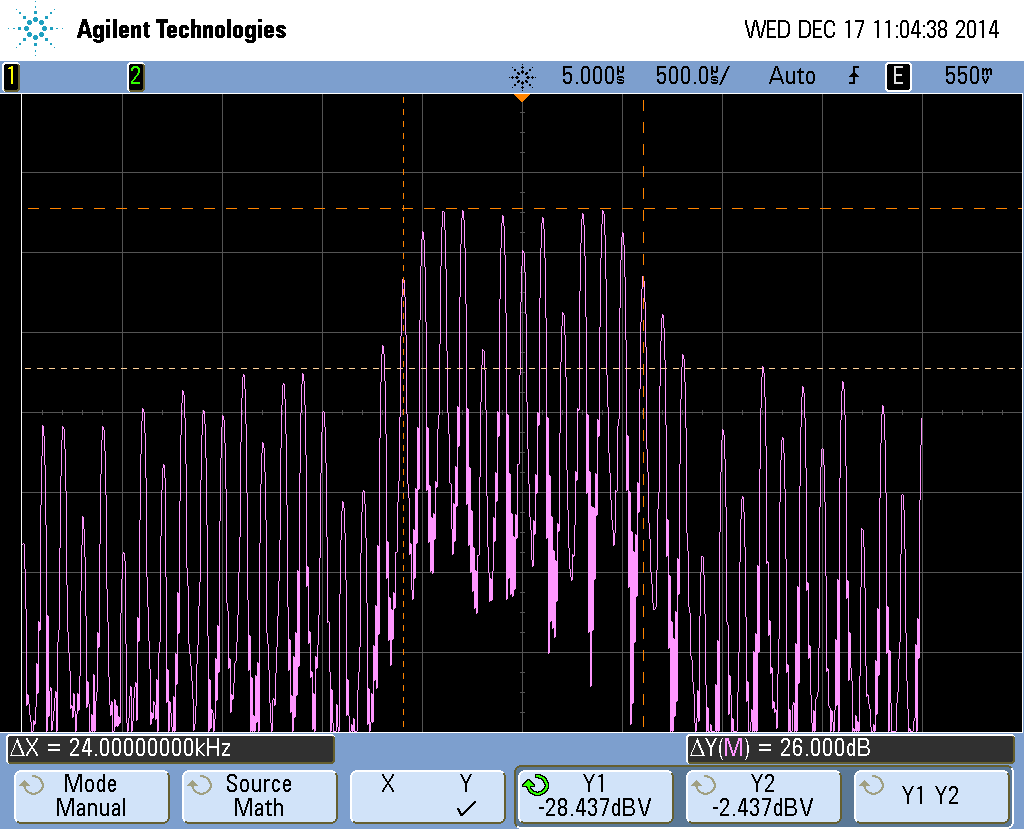Click the external trigger source E icon

click(x=899, y=76)
